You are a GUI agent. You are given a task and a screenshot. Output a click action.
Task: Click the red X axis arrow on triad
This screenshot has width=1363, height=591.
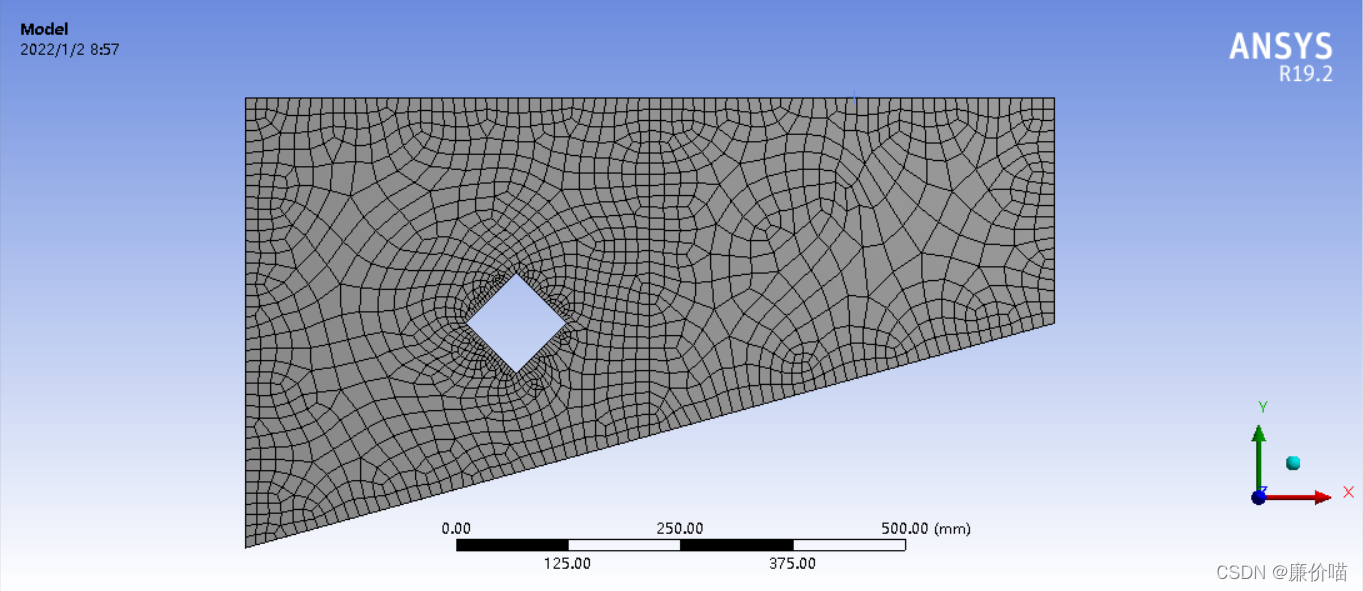[x=1300, y=497]
